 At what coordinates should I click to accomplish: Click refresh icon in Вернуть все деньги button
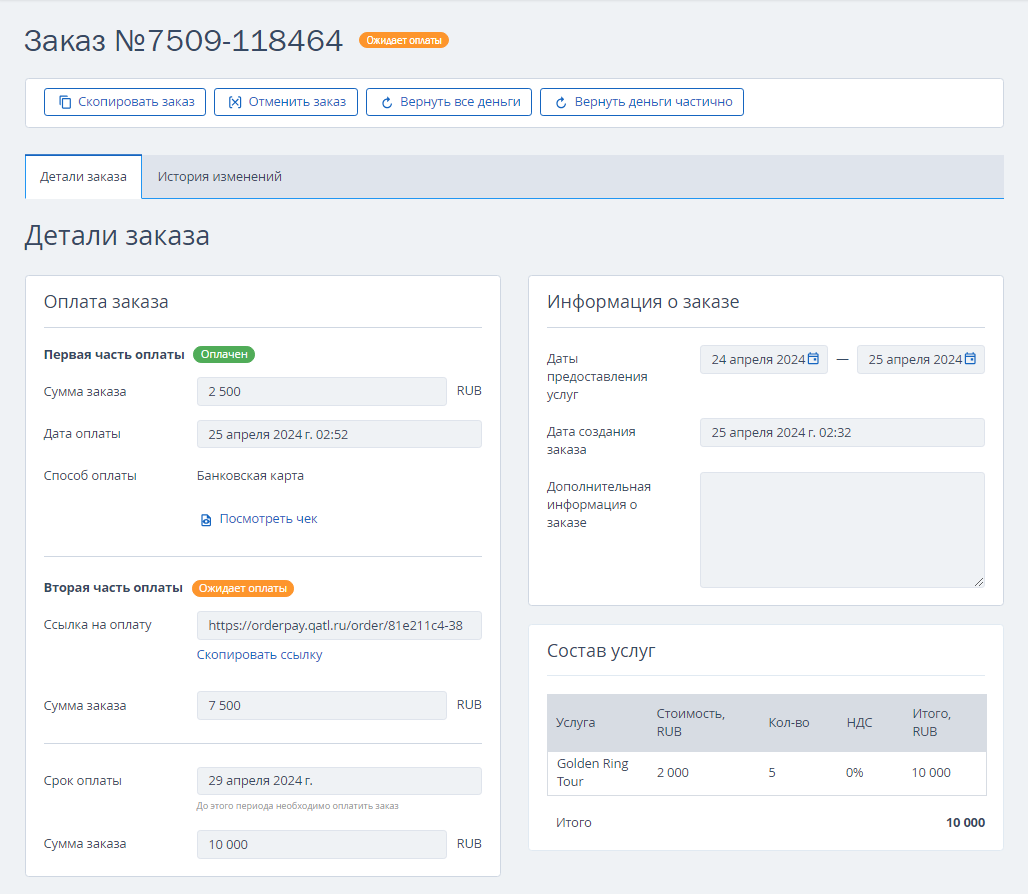(387, 102)
